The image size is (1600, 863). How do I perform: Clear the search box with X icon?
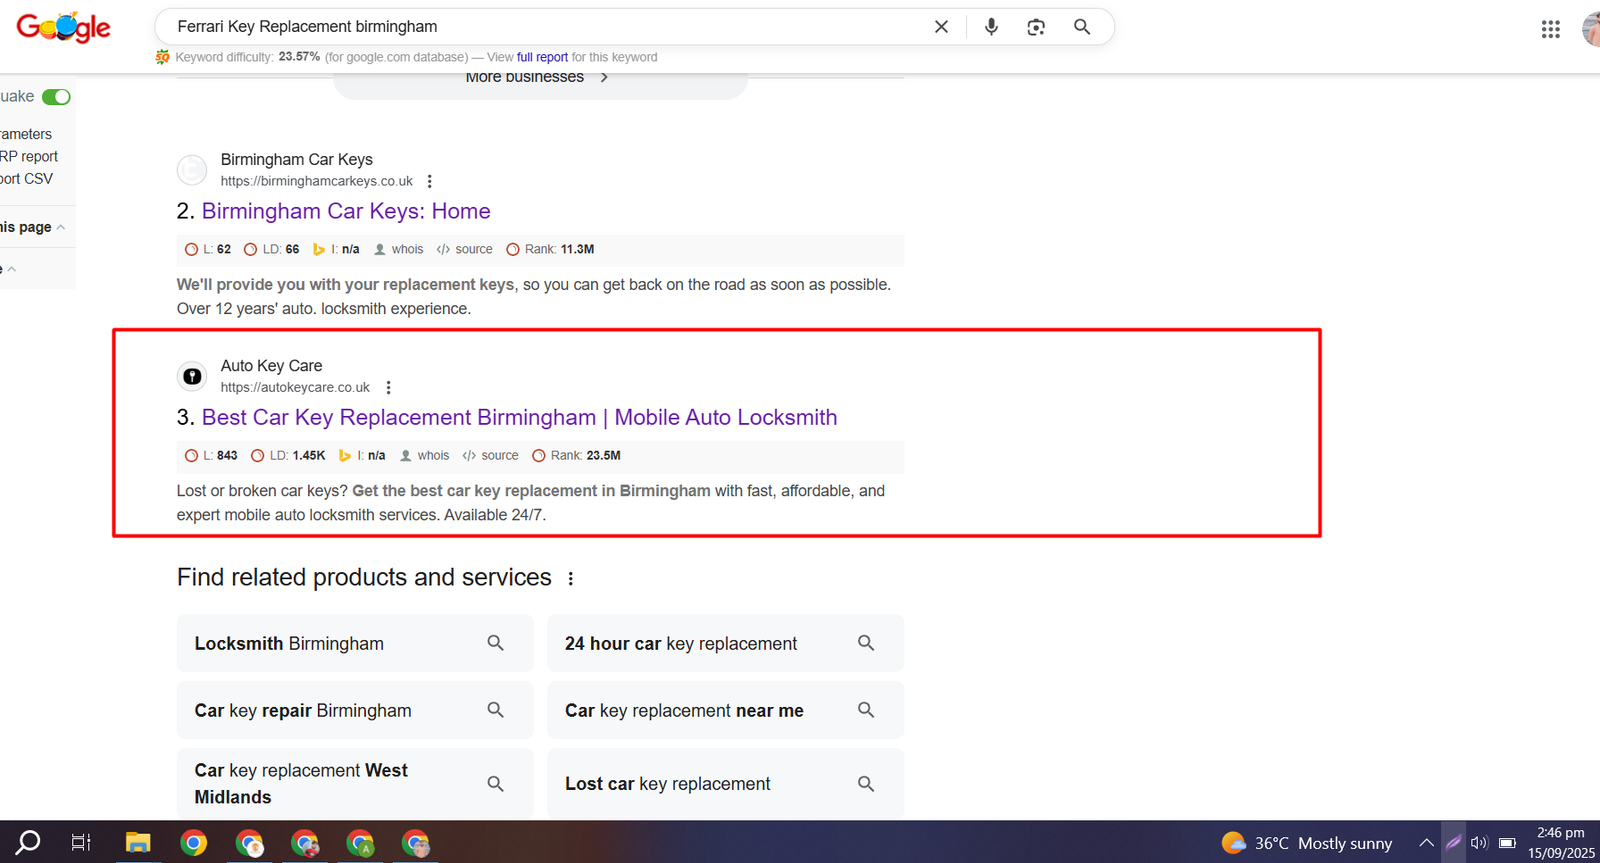(x=941, y=27)
